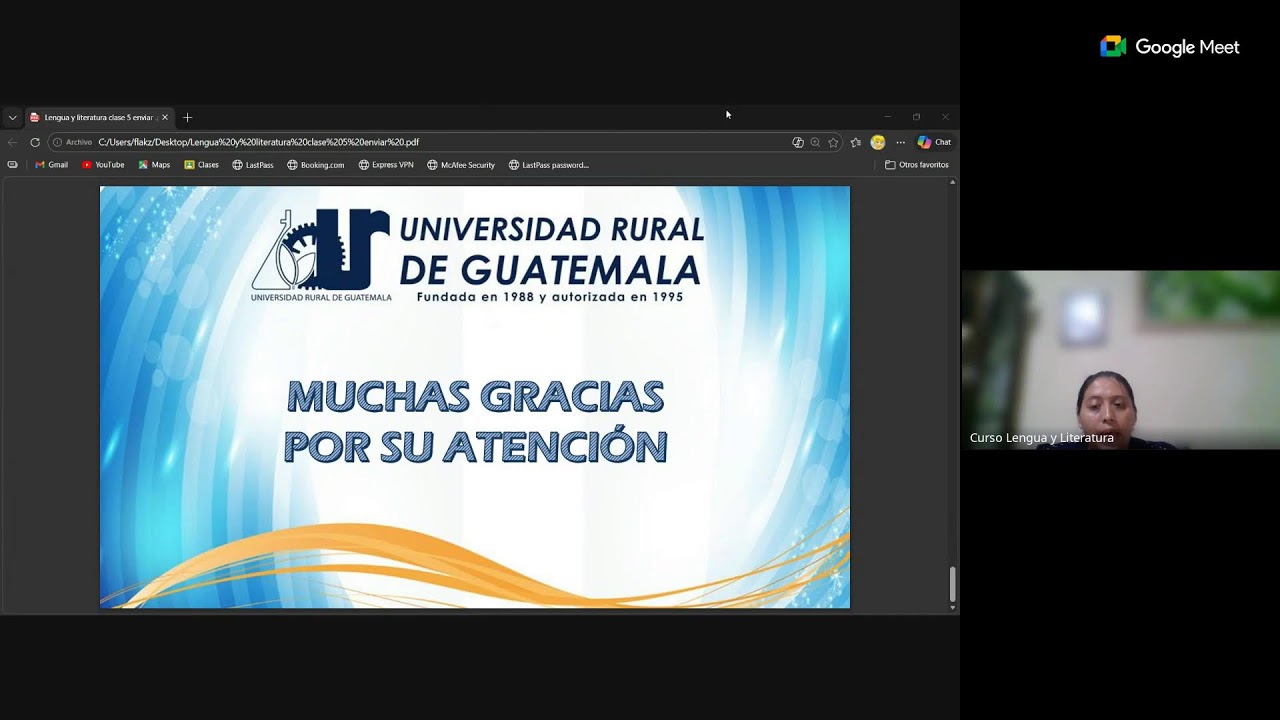
Task: Open the LastPass bookmark
Action: pos(253,165)
